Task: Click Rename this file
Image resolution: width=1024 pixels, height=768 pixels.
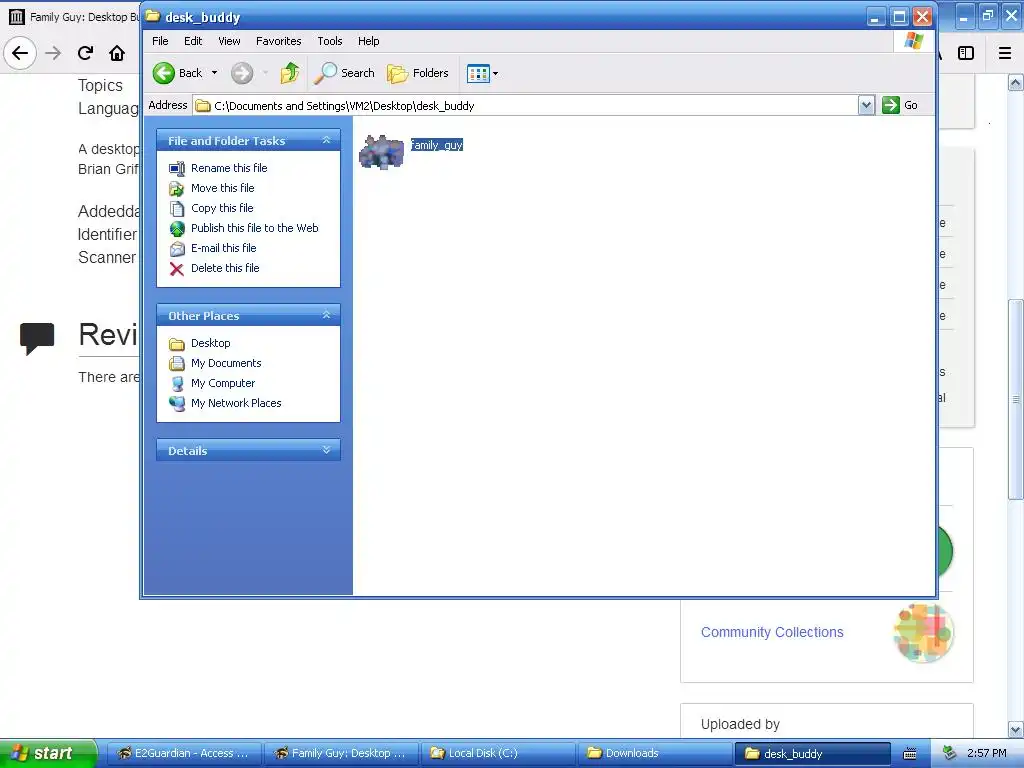Action: click(229, 168)
